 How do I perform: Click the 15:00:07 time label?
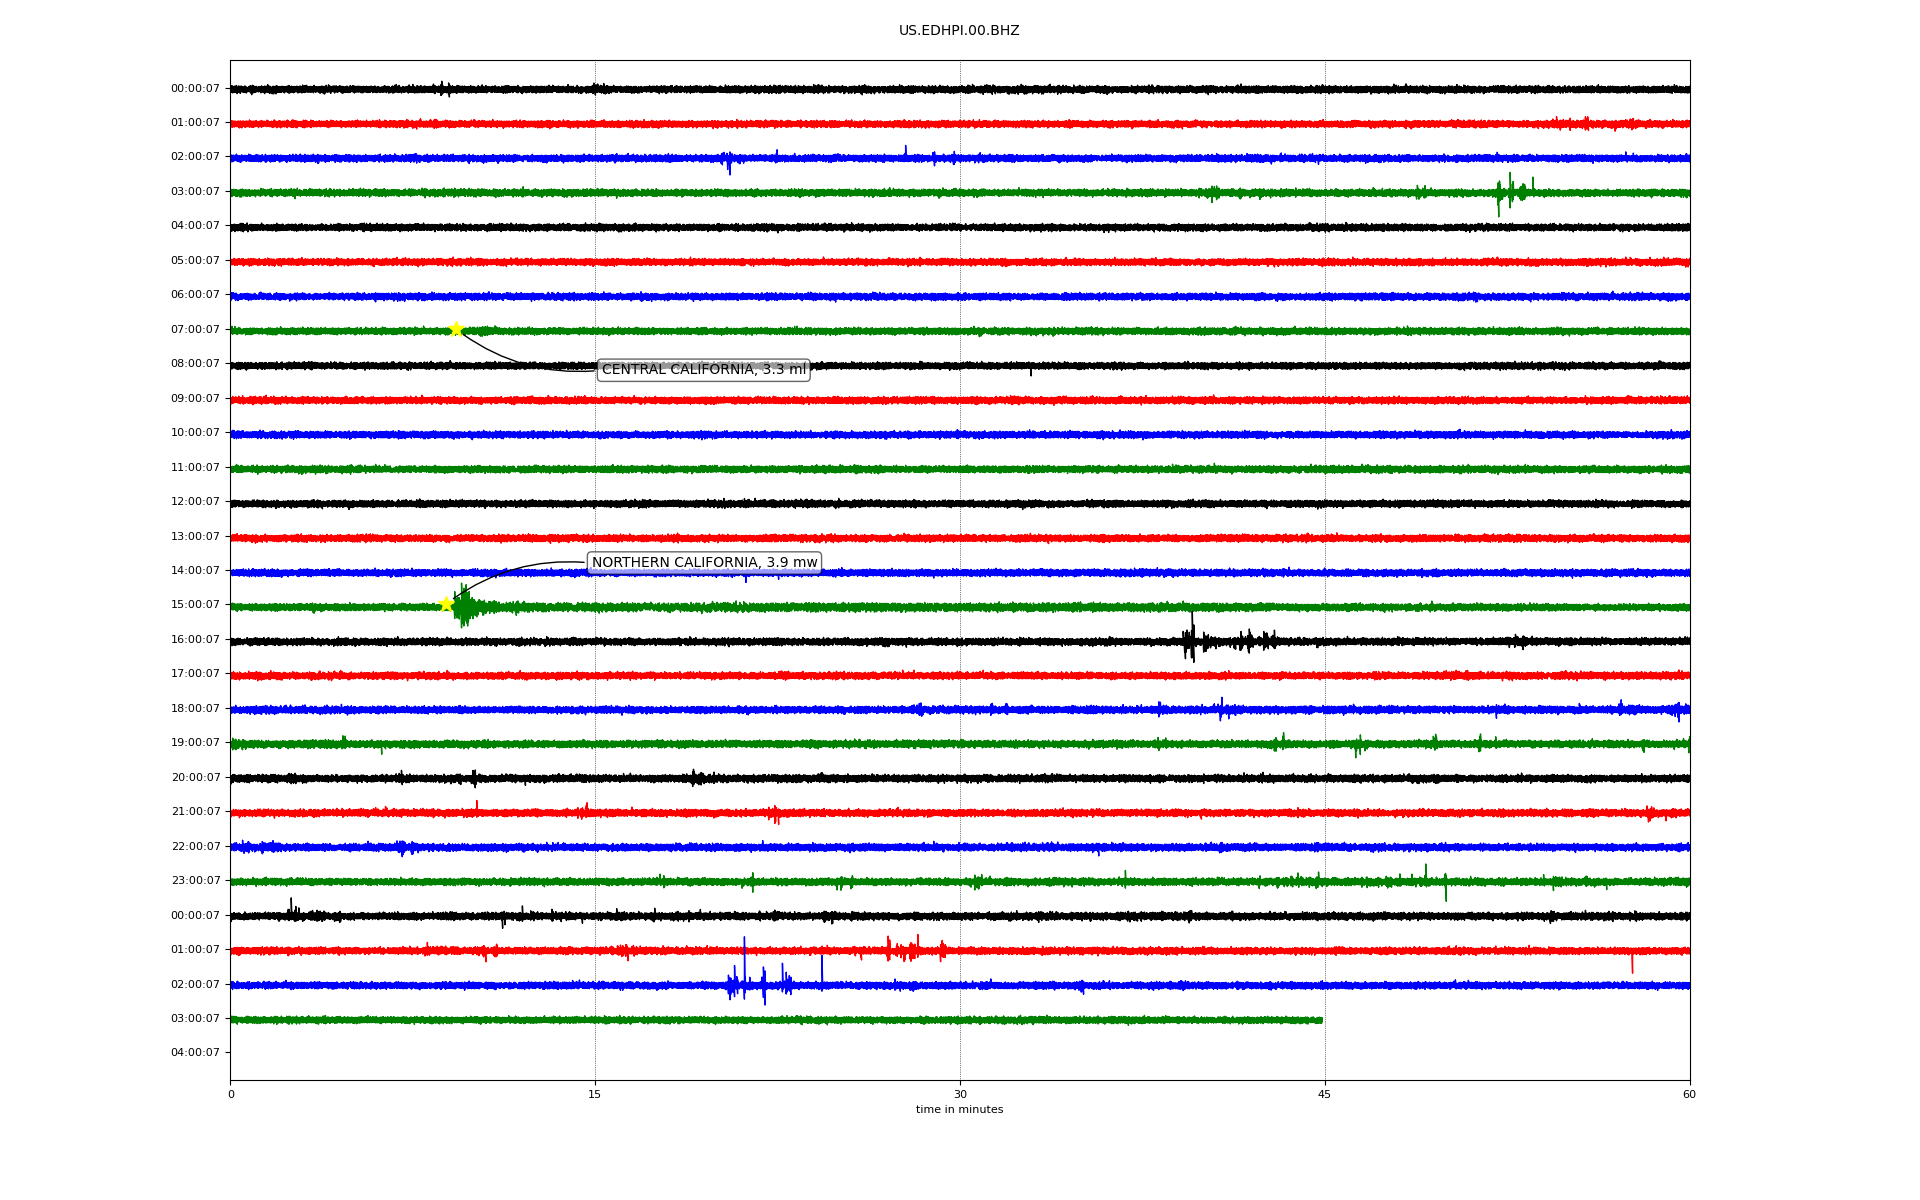click(x=195, y=605)
